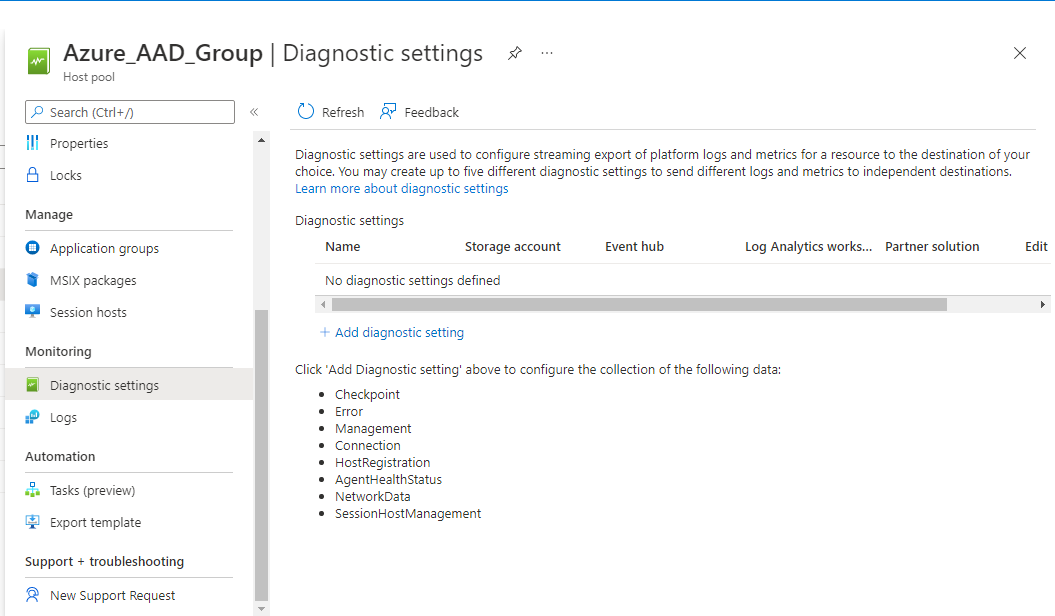Click the NetworkData list entry
The width and height of the screenshot is (1055, 616).
(x=373, y=496)
